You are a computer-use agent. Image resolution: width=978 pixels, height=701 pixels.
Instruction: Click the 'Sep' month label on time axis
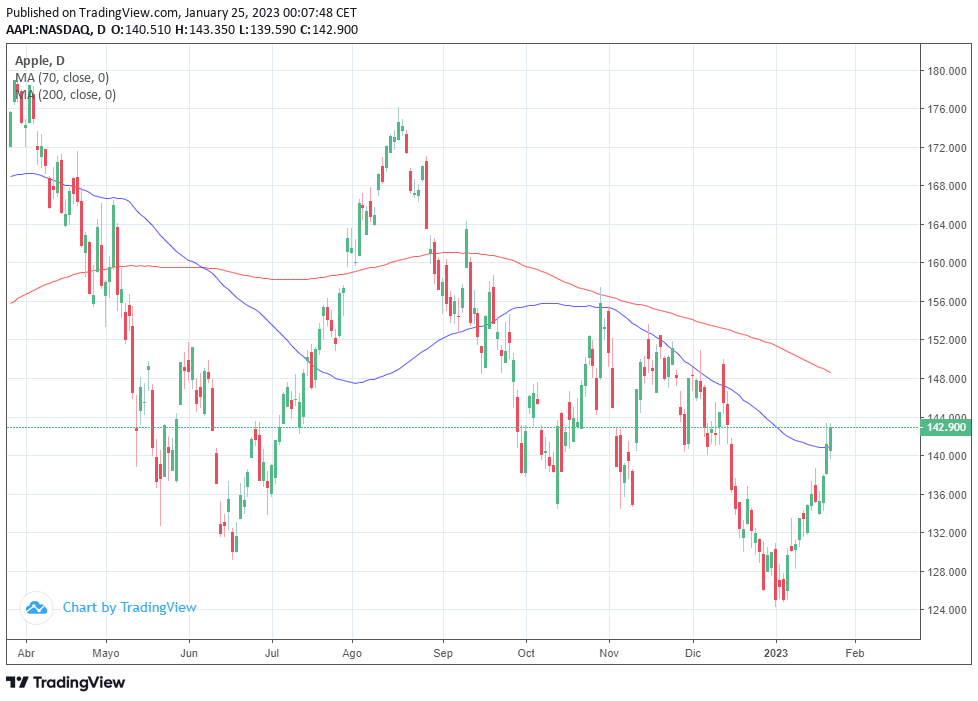point(443,653)
